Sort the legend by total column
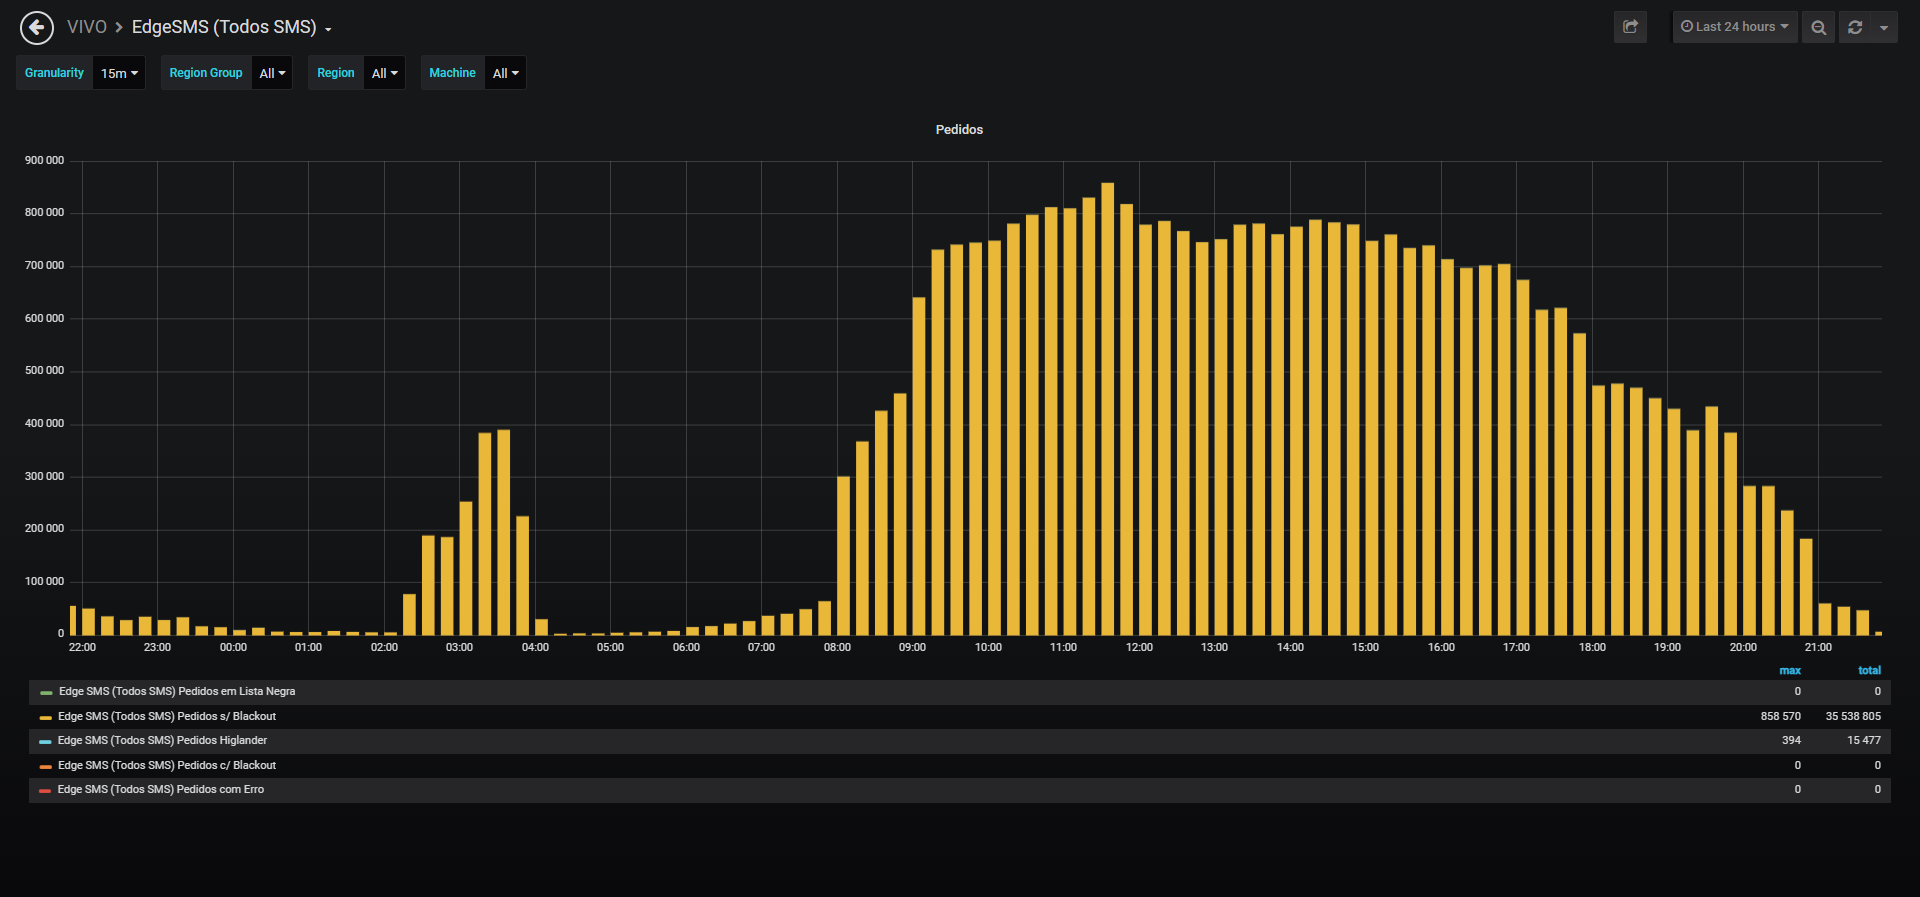The image size is (1920, 897). click(x=1869, y=671)
